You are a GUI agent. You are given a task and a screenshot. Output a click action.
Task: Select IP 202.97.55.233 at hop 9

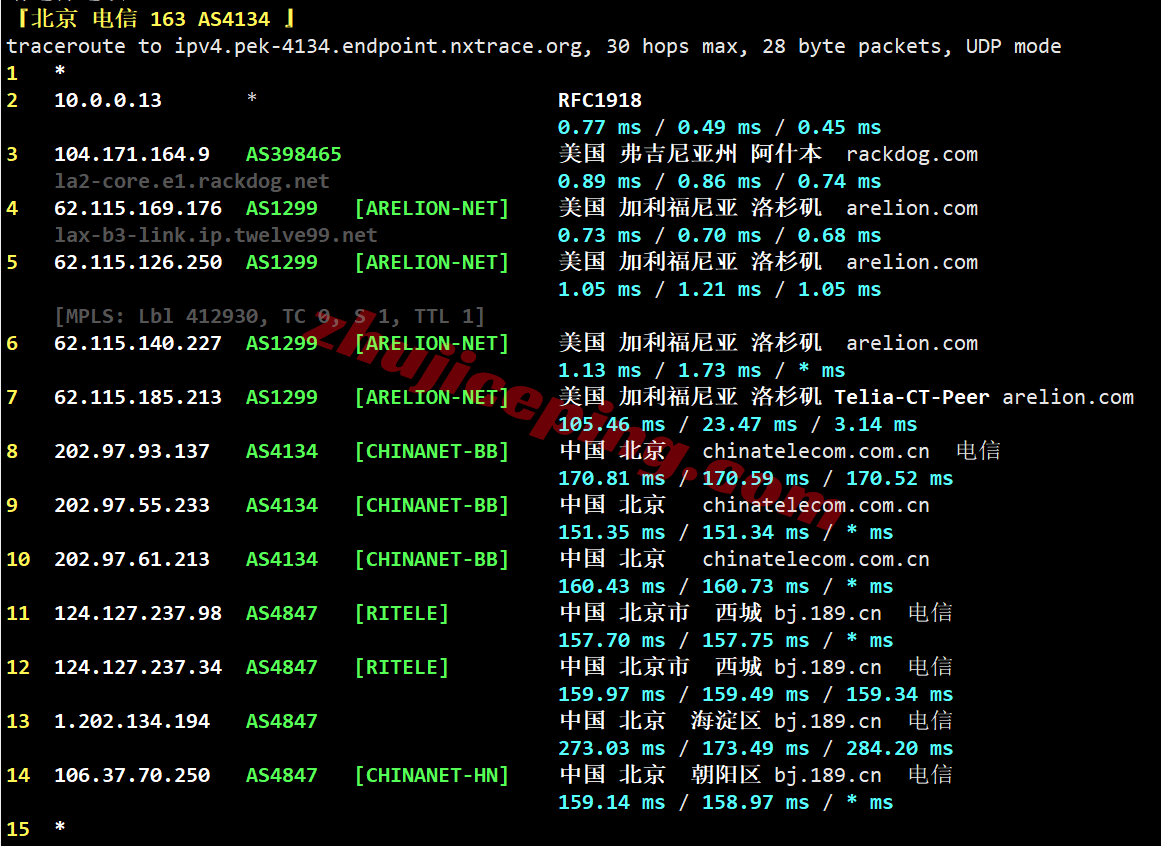(132, 506)
